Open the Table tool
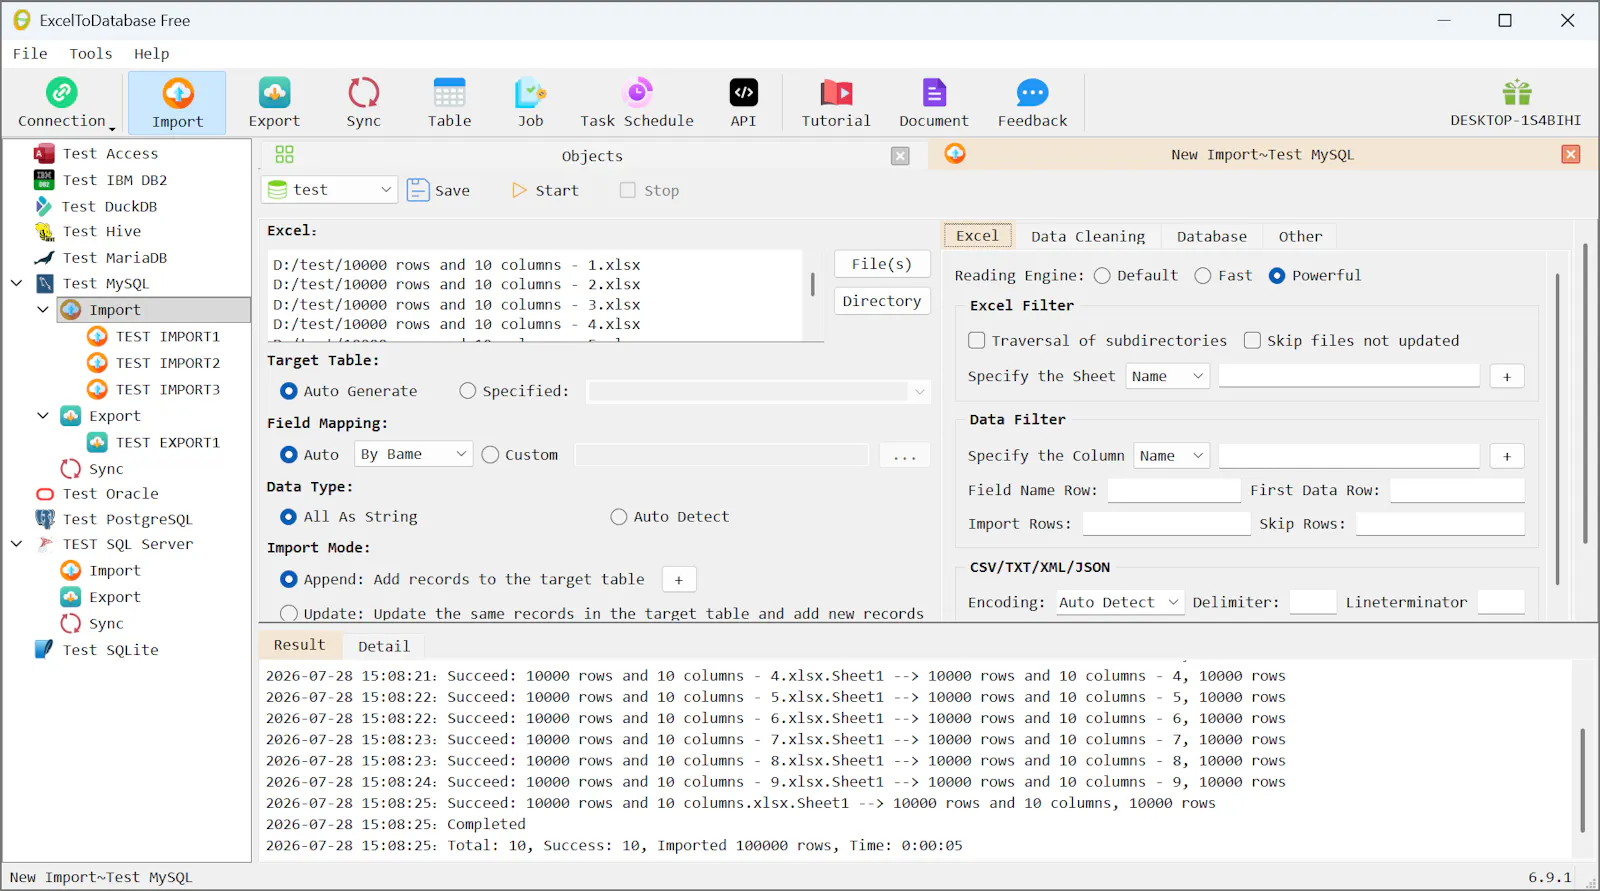 450,103
